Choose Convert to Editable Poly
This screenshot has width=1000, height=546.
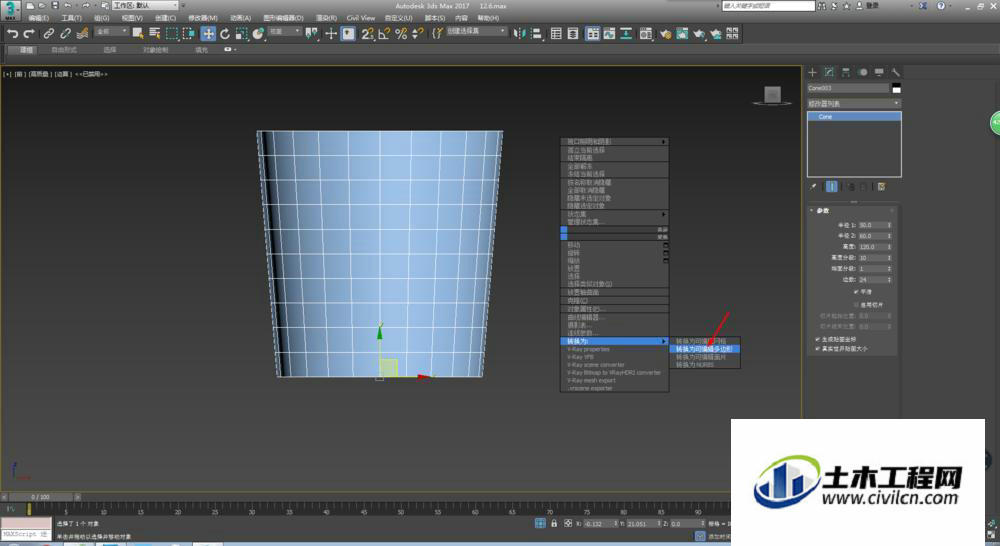(704, 350)
